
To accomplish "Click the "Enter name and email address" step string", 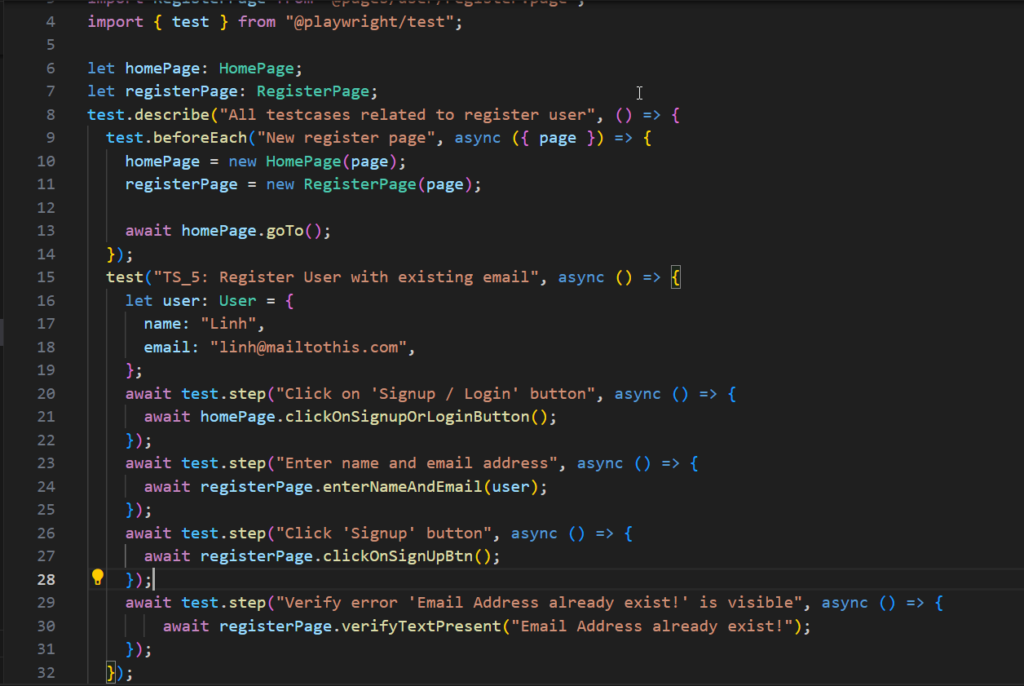I will point(415,463).
